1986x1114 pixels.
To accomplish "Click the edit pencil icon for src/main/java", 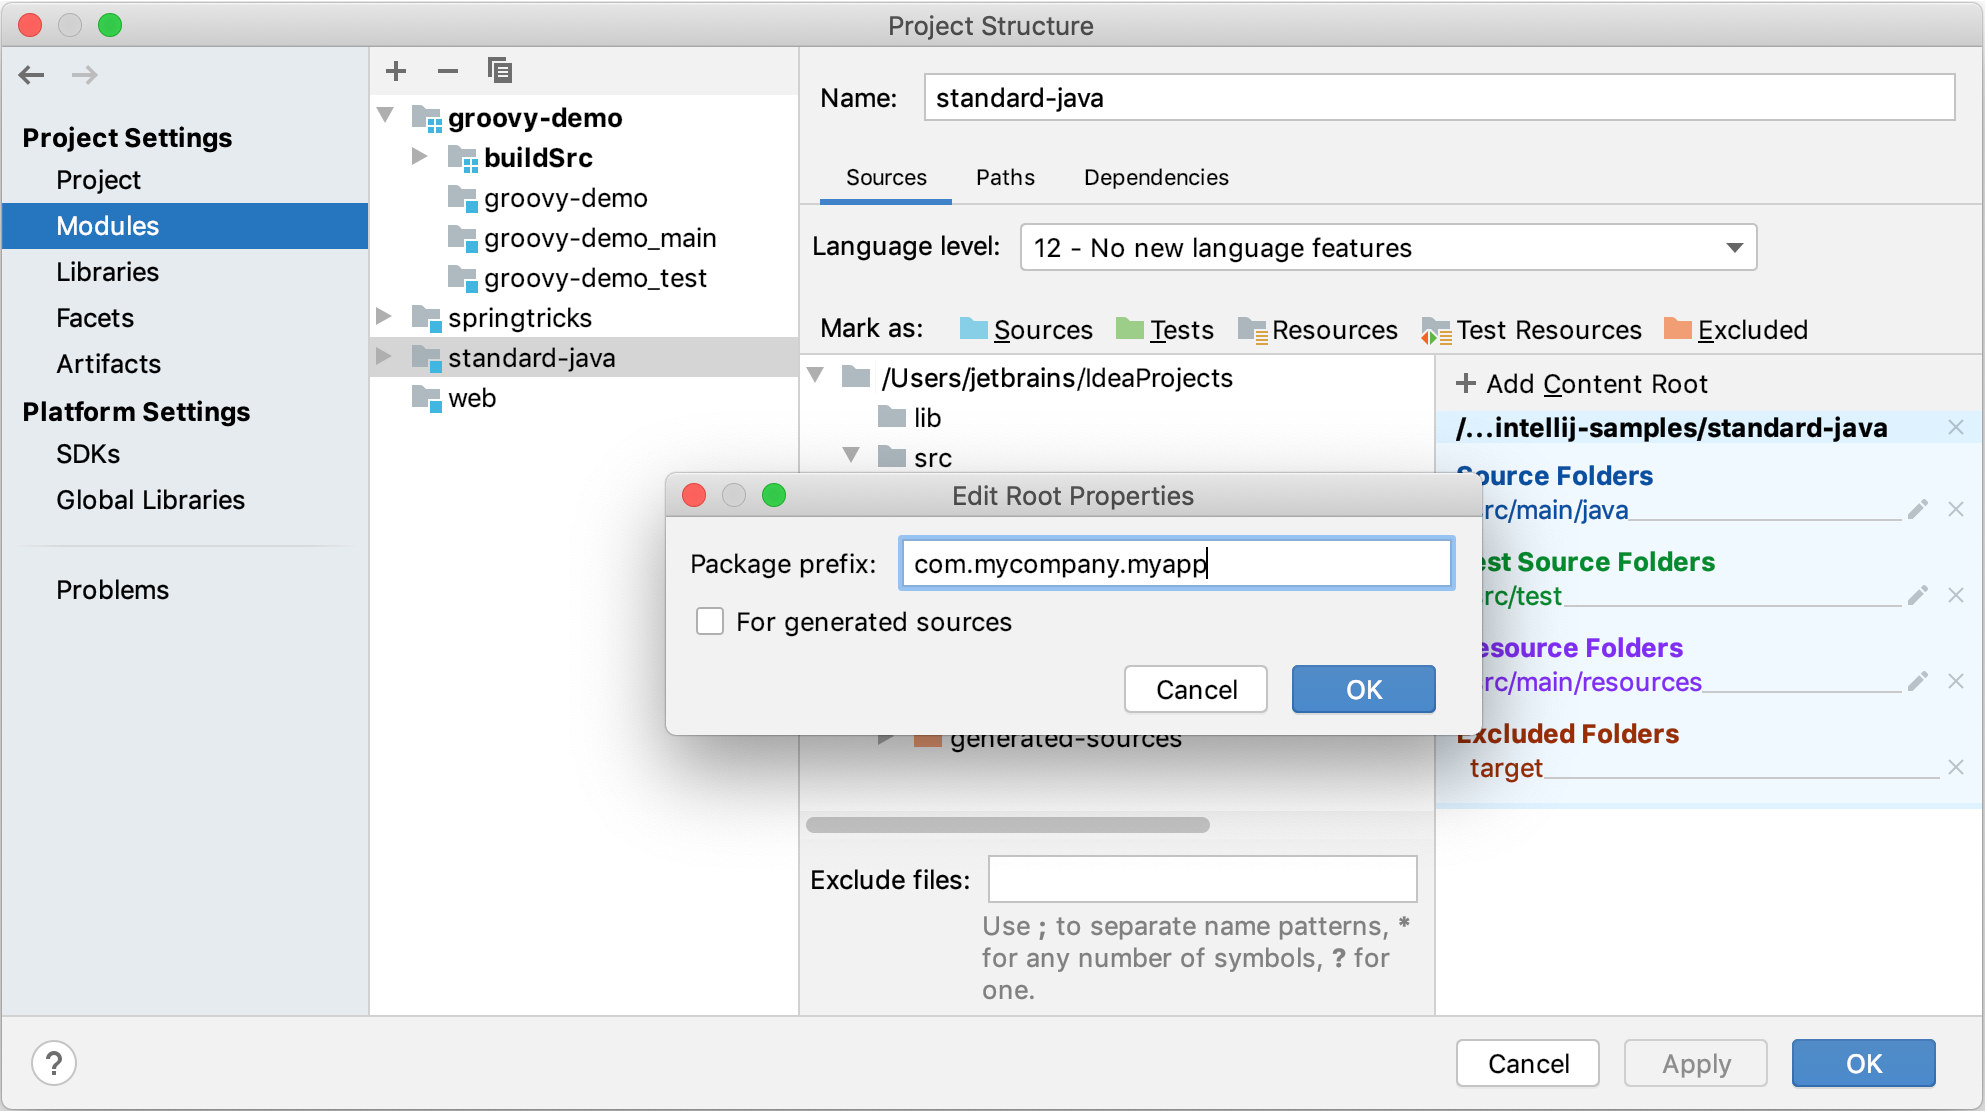I will pyautogui.click(x=1919, y=507).
